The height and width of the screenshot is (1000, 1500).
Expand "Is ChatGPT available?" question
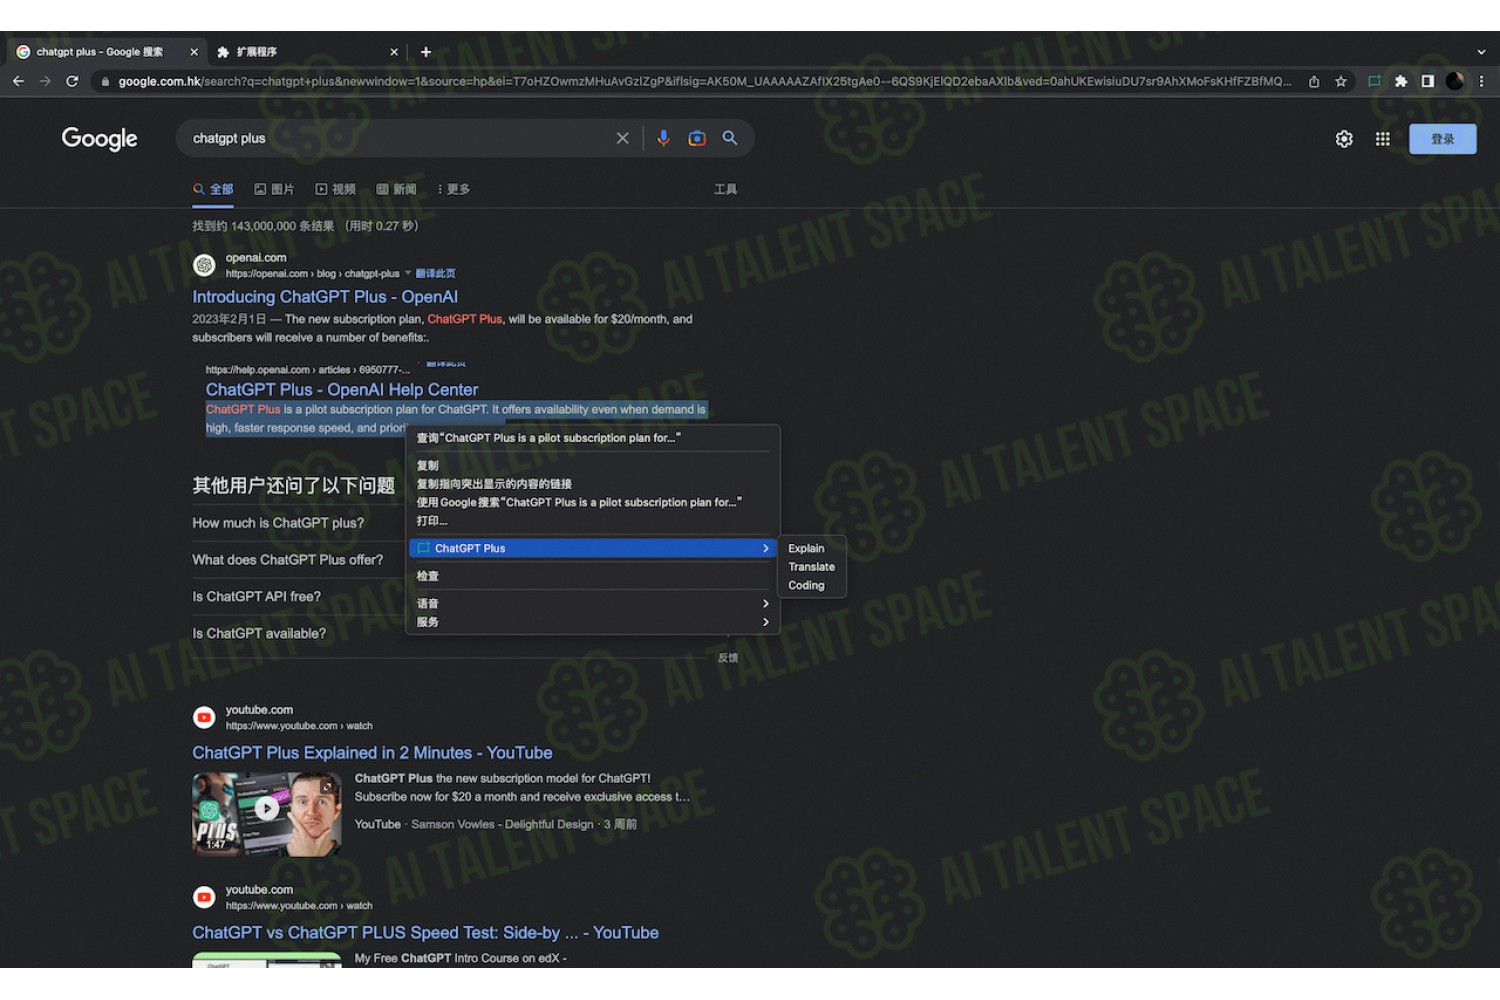click(259, 634)
